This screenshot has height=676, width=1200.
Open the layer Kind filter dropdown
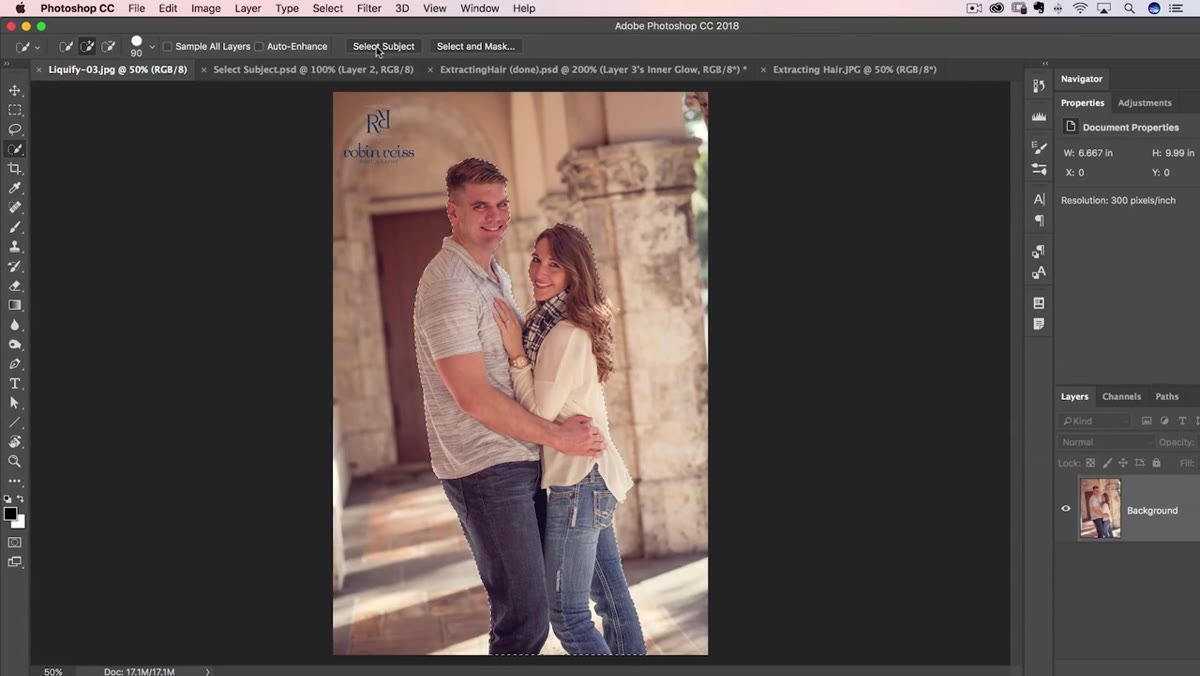coord(1096,421)
